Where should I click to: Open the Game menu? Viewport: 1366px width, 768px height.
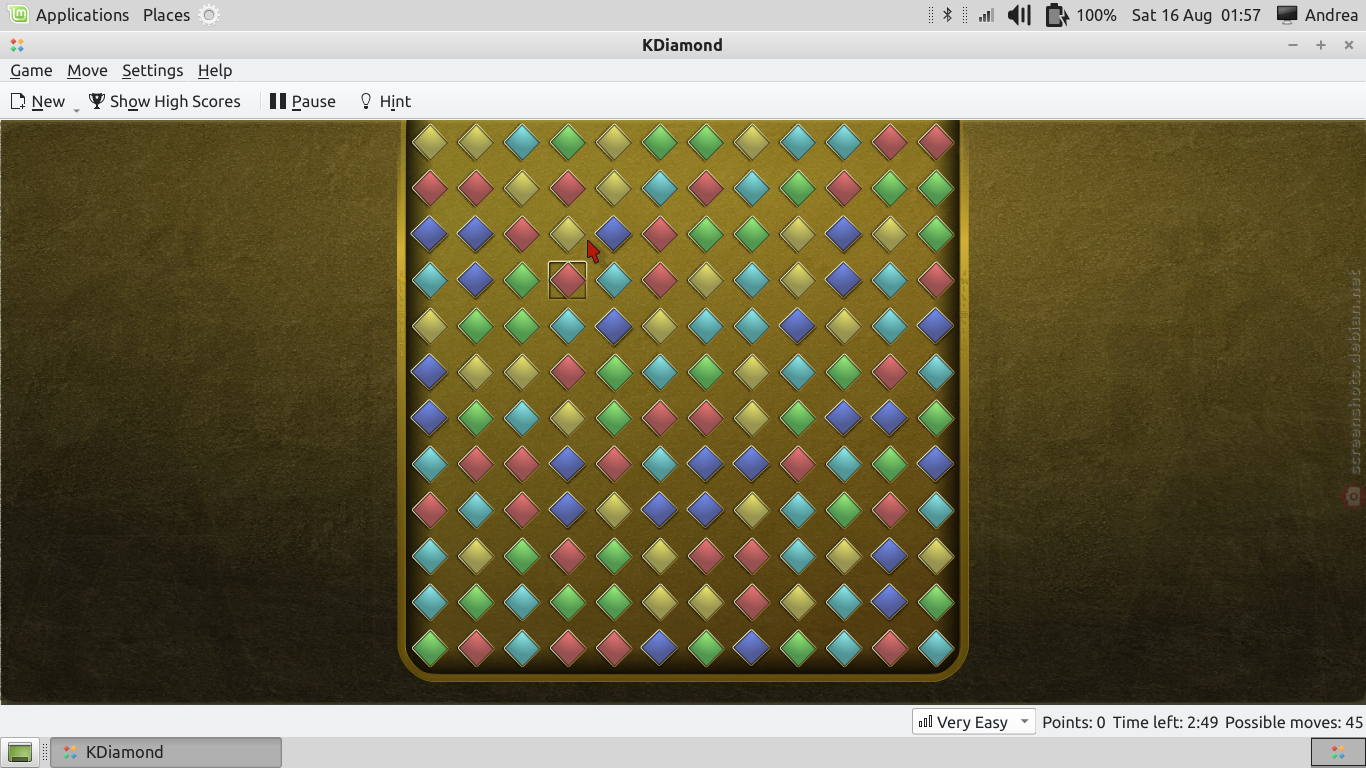31,70
